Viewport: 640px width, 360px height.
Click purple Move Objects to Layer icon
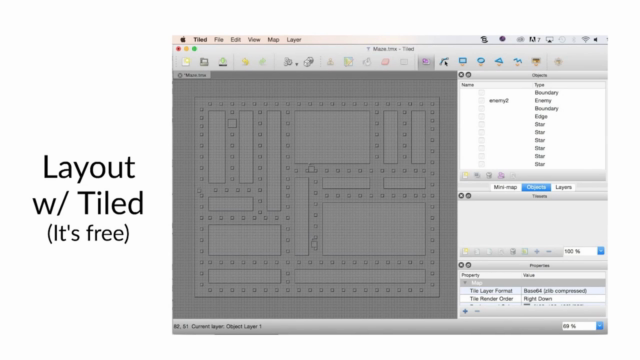pyautogui.click(x=501, y=176)
